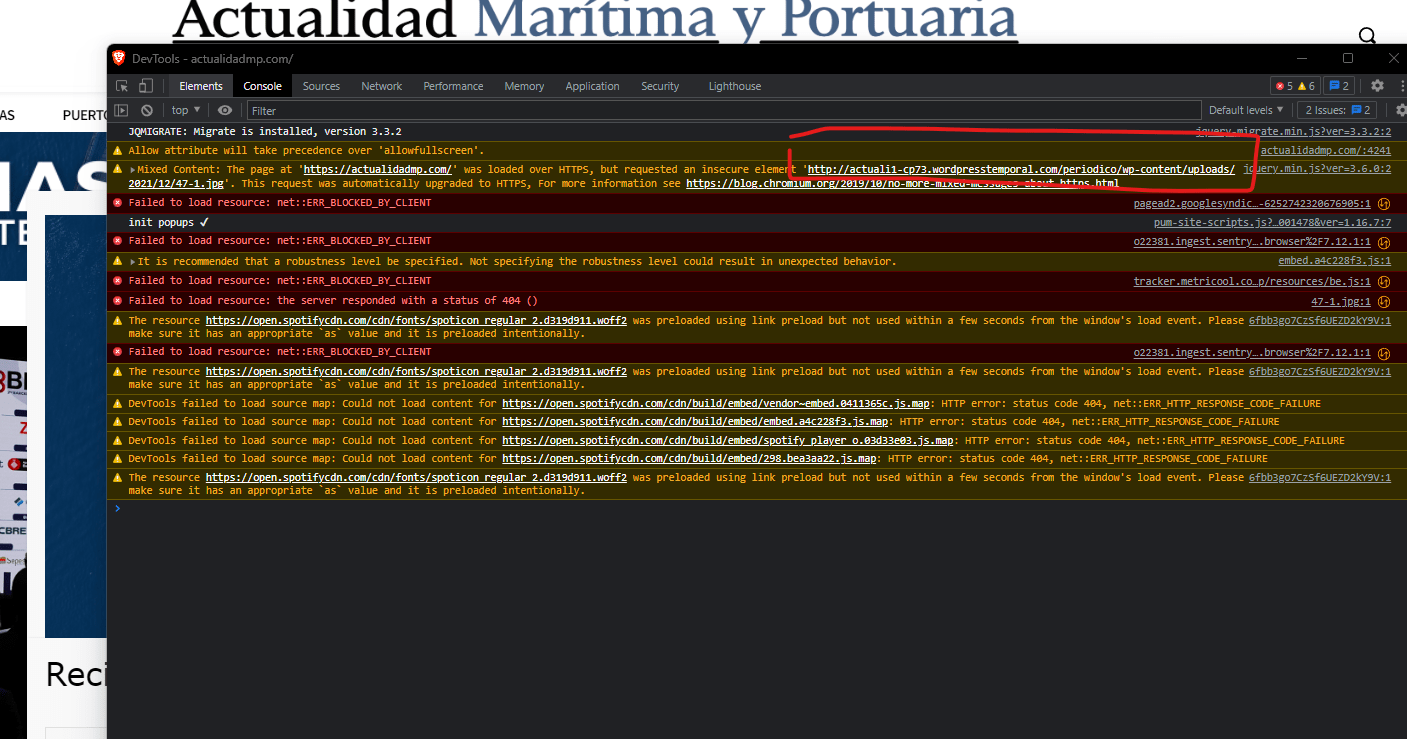This screenshot has height=739, width=1407.
Task: Expand the robustness level warning message
Action: (x=132, y=262)
